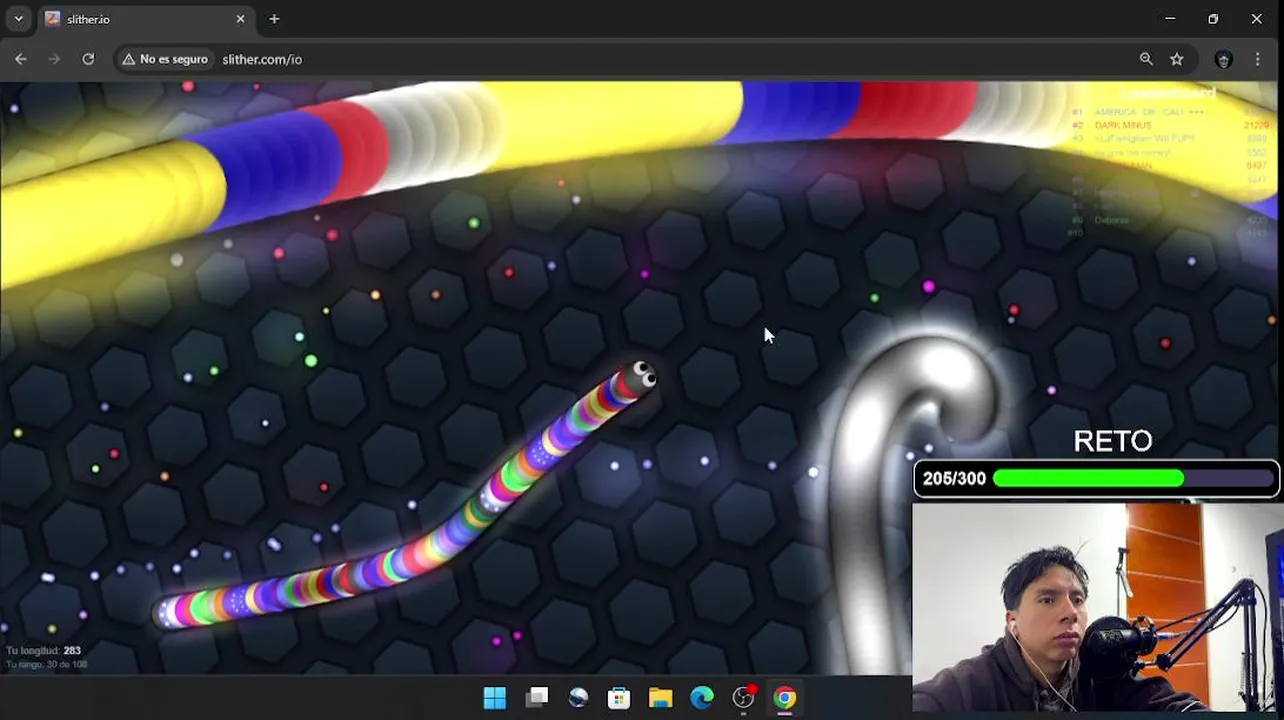Close the slither.io tab
The height and width of the screenshot is (720, 1284).
240,19
